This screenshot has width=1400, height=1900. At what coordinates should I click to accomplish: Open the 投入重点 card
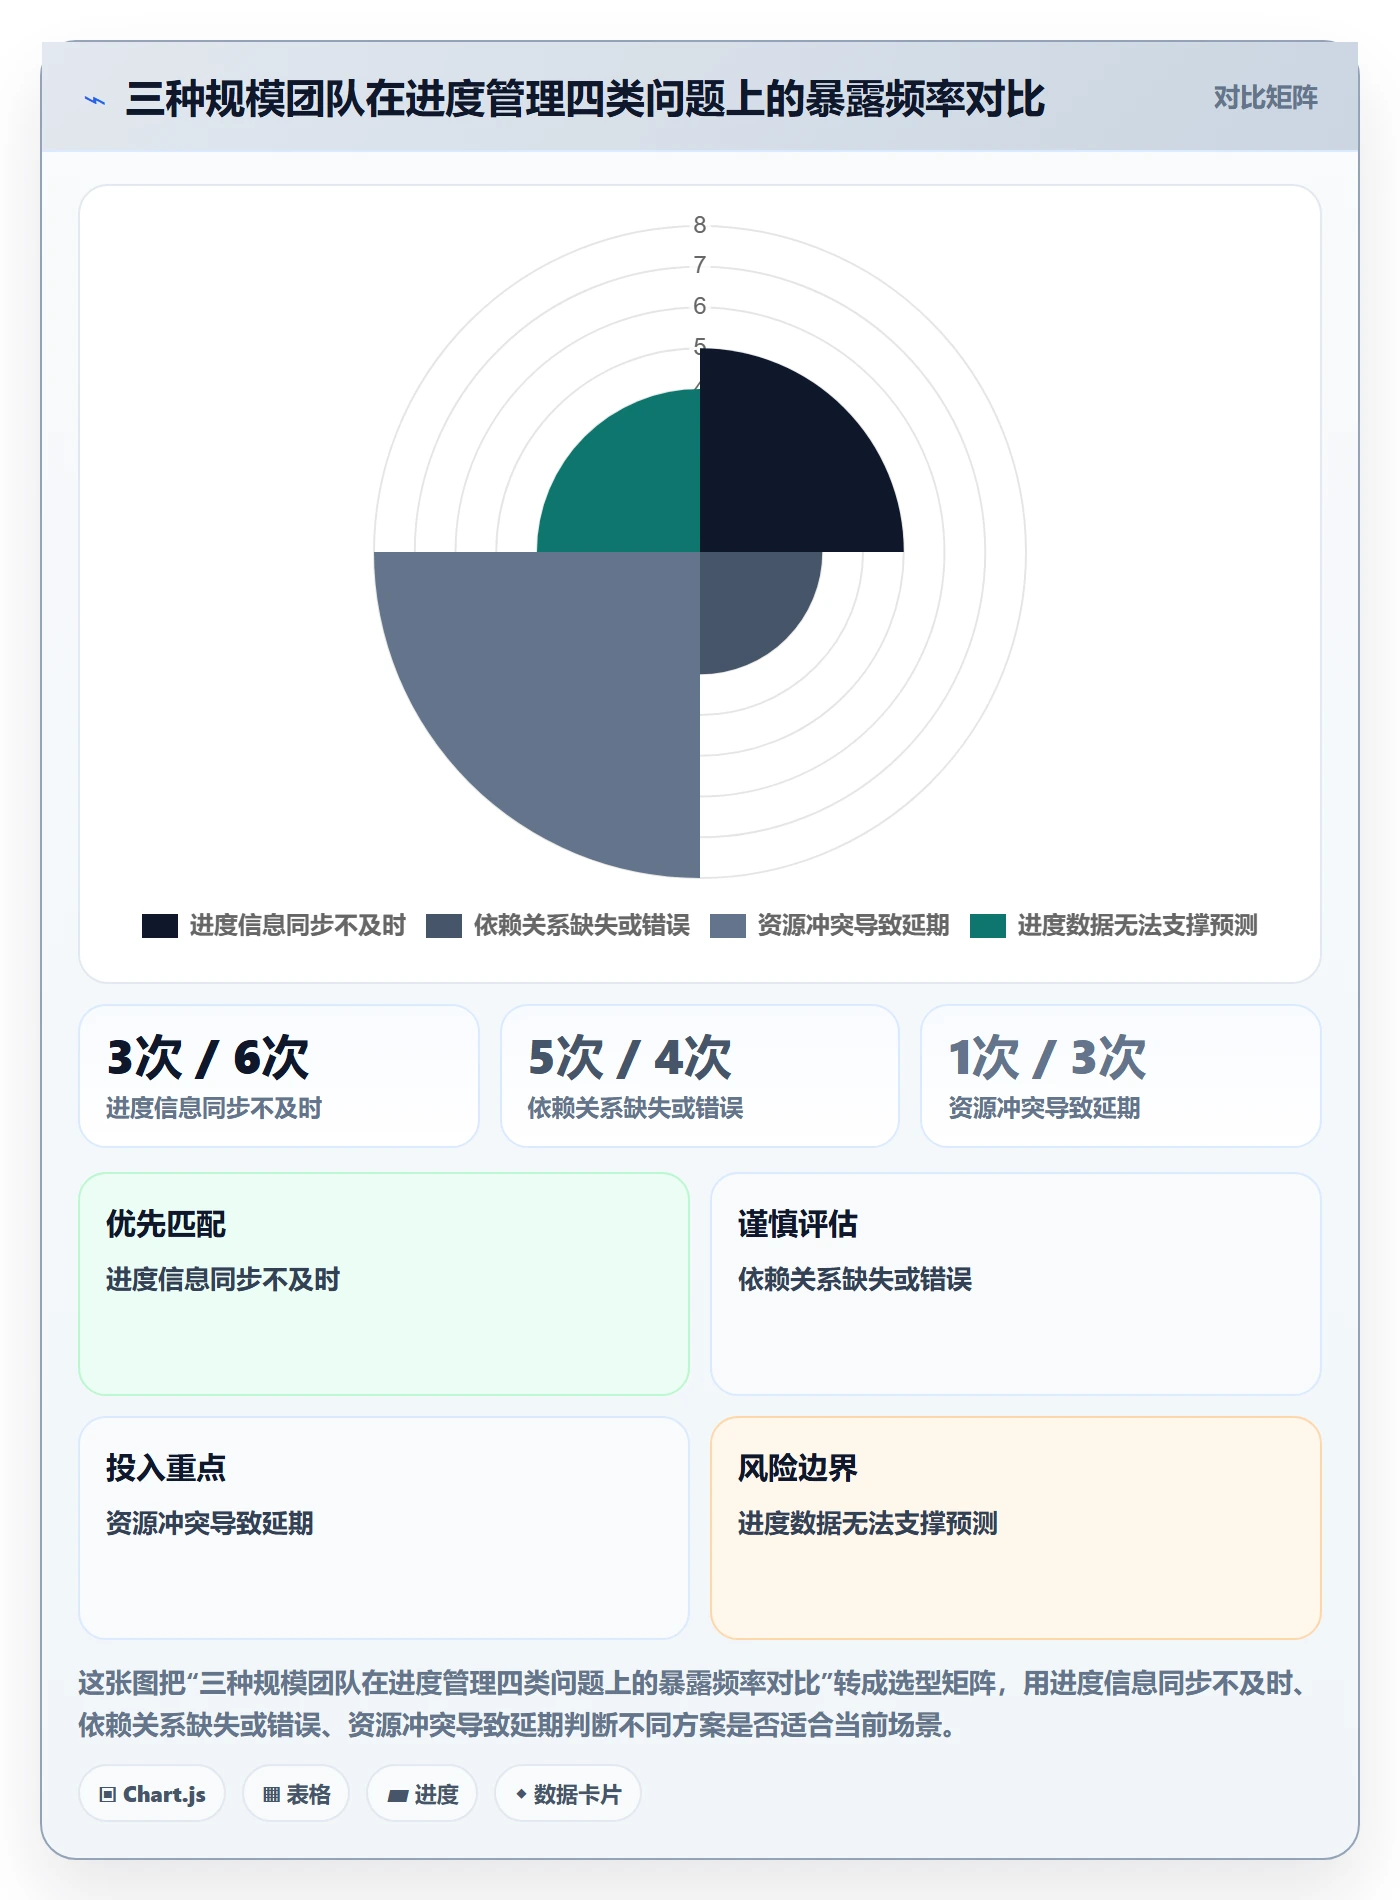pos(384,1528)
